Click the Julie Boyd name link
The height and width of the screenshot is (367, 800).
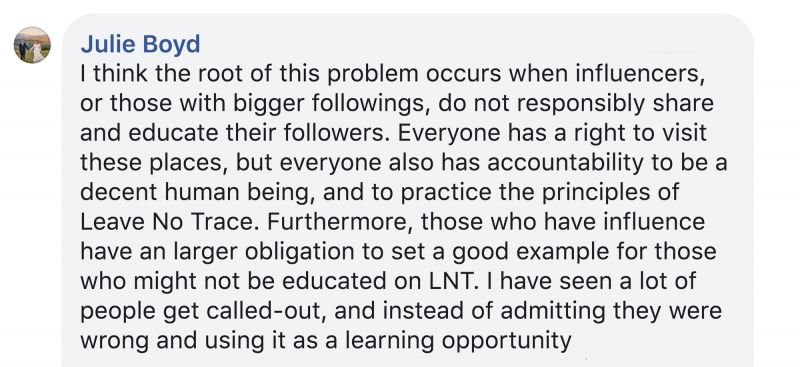pos(140,44)
